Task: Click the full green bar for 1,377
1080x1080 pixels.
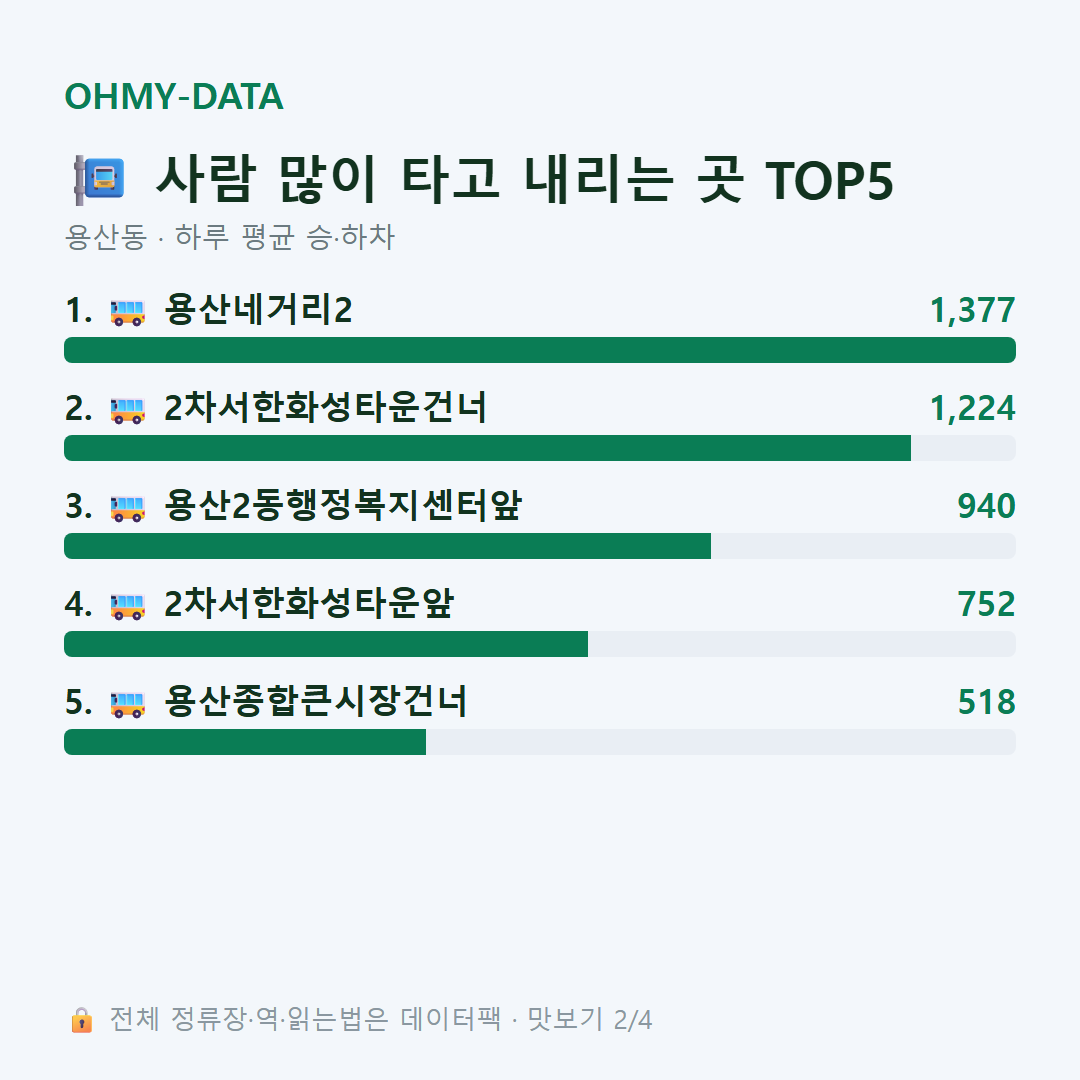Action: pos(540,350)
